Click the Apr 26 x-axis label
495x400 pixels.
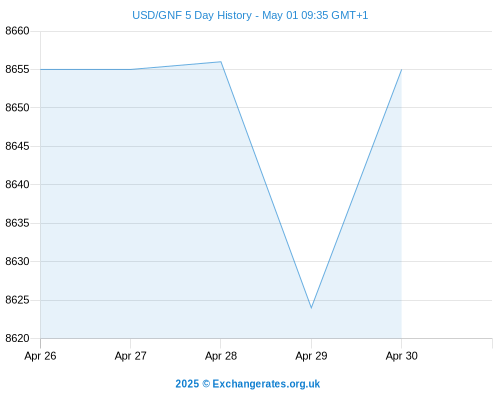(x=40, y=356)
